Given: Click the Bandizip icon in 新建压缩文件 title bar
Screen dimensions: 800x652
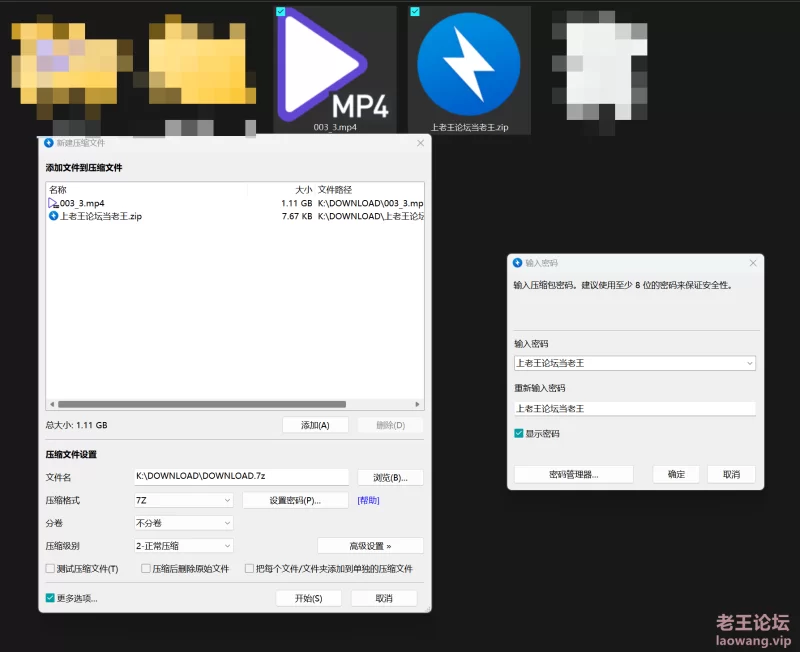Looking at the screenshot, I should point(49,143).
